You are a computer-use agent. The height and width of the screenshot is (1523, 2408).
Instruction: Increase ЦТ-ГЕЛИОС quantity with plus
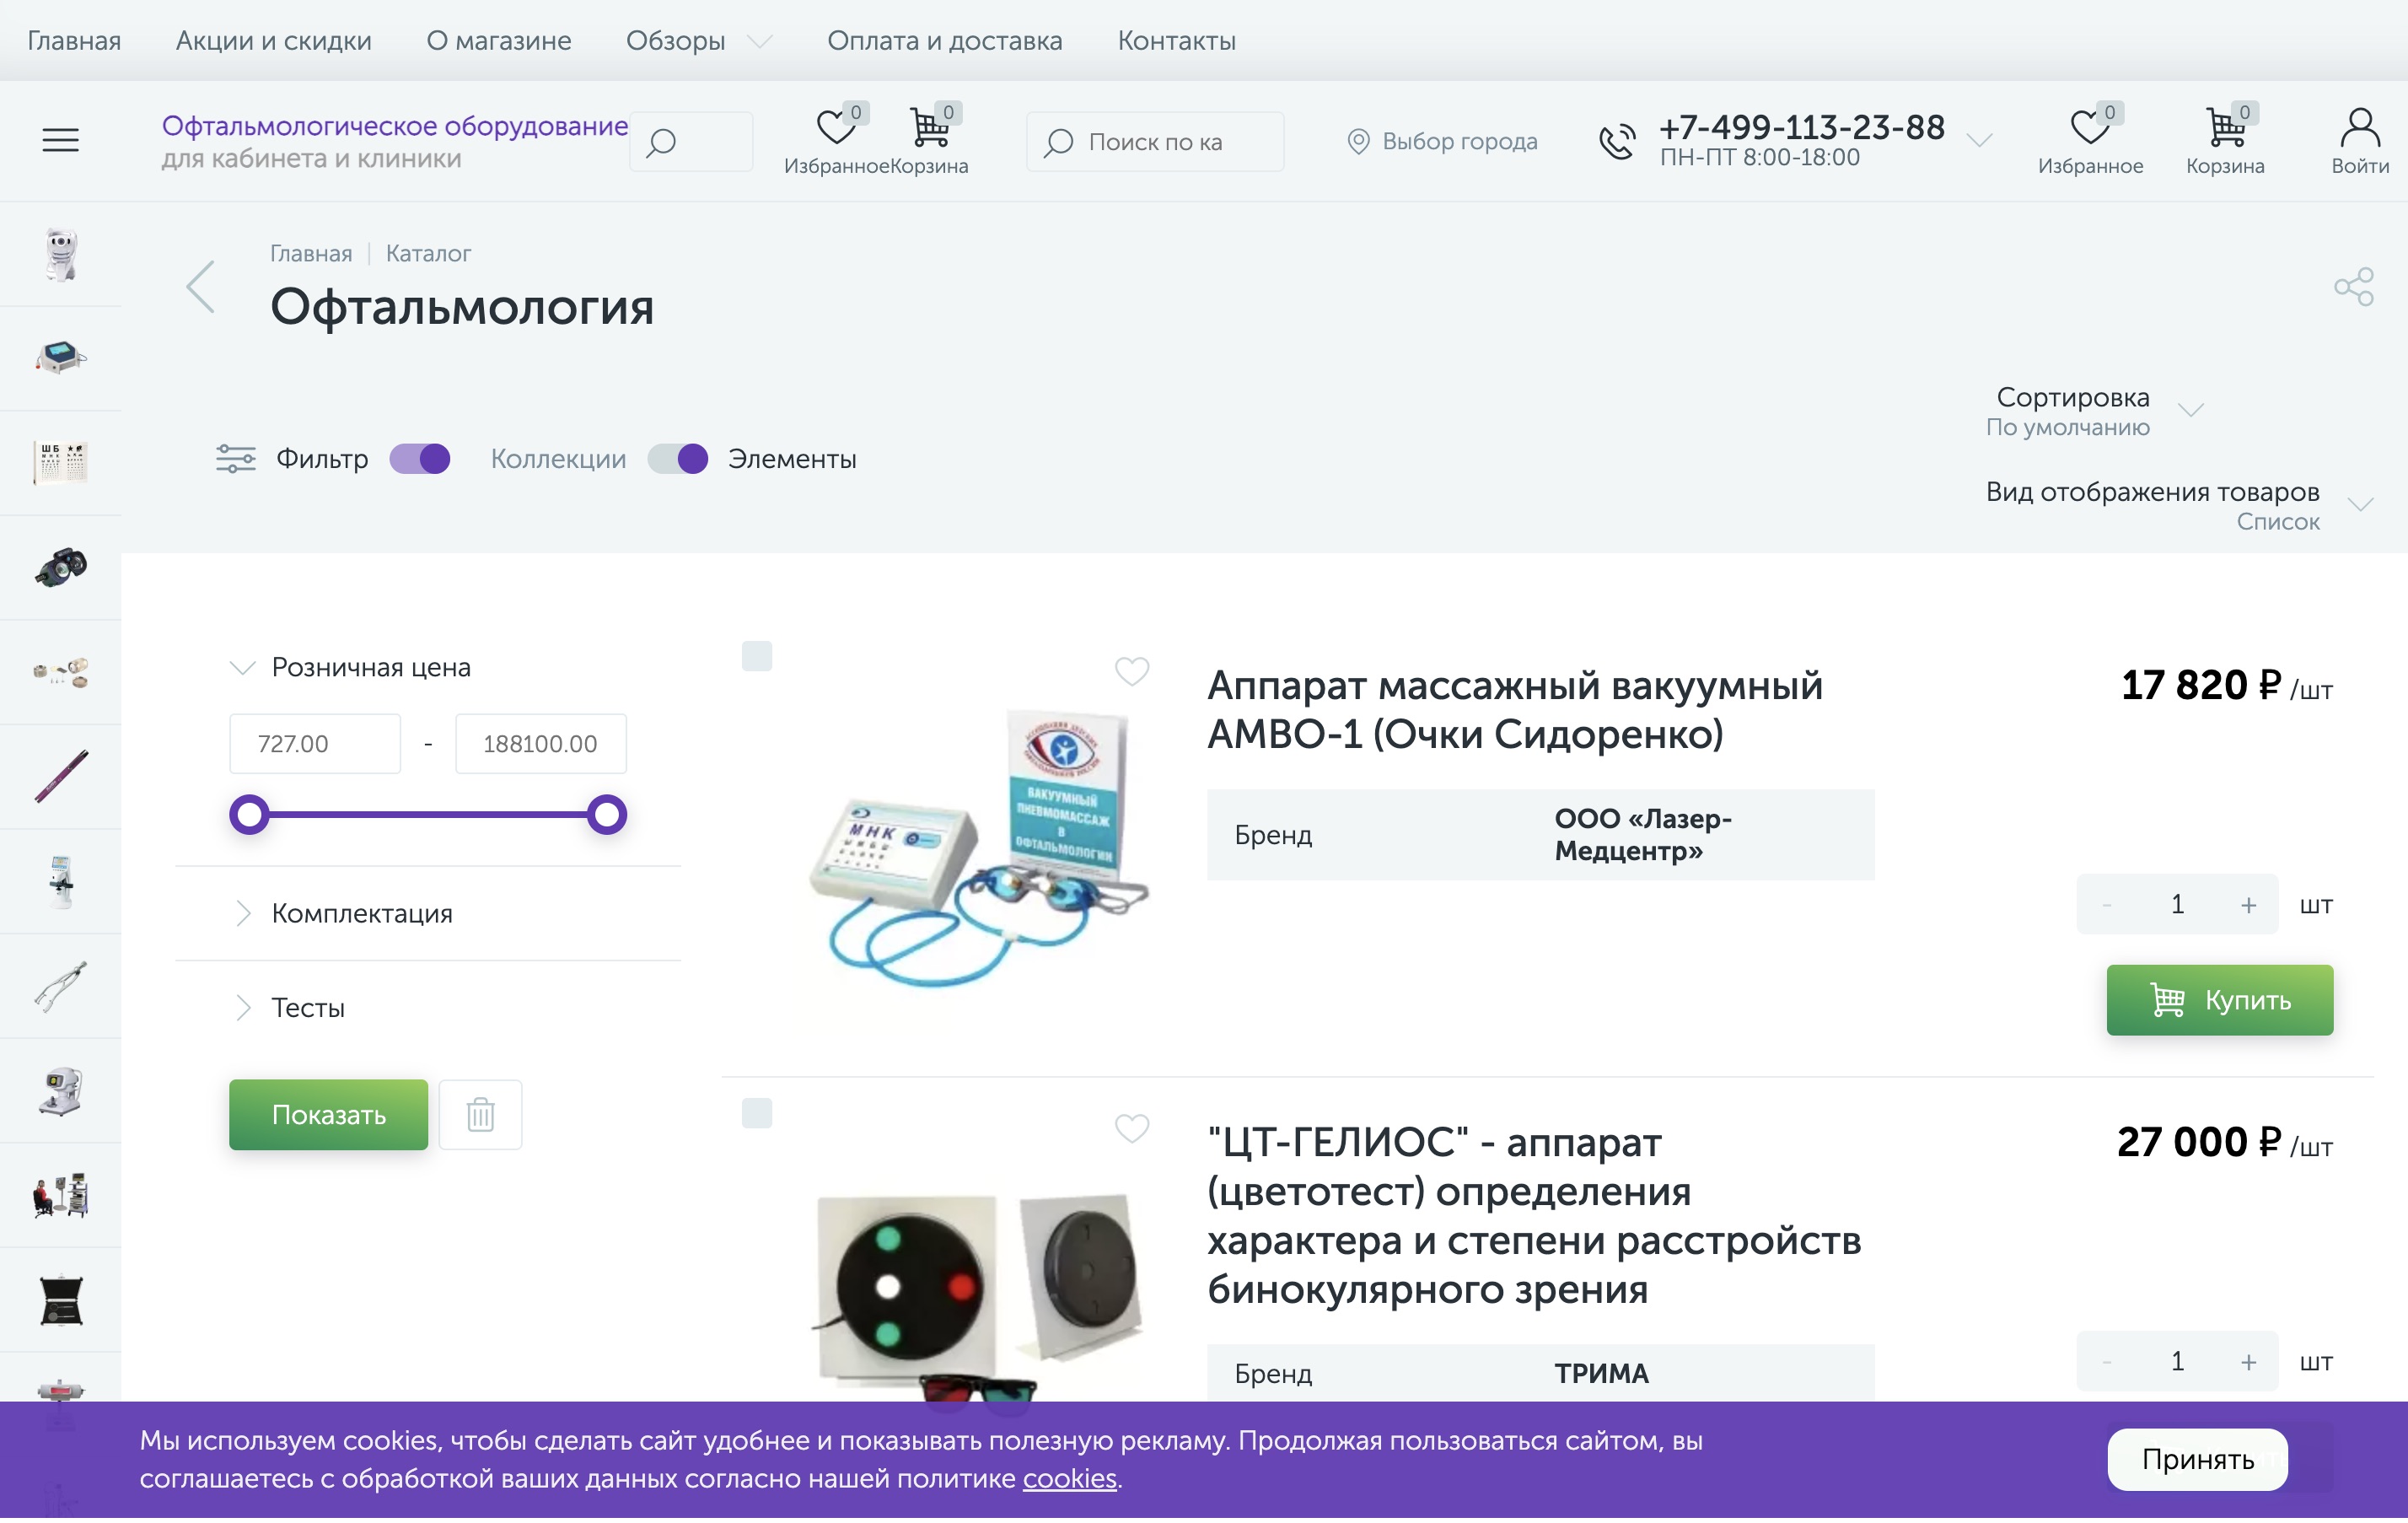coord(2248,1362)
